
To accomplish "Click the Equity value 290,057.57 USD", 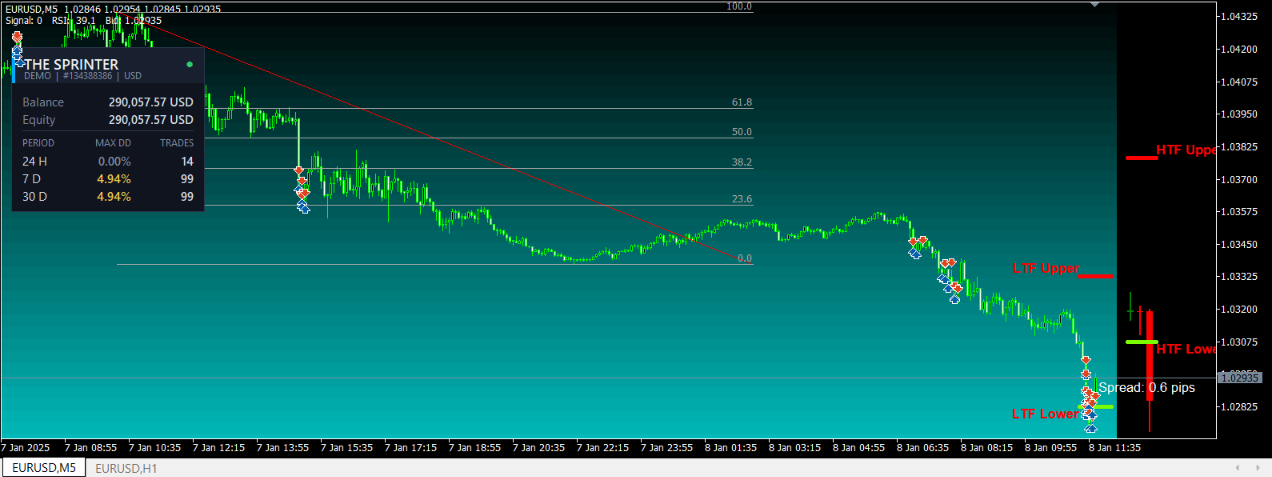I will coord(151,120).
